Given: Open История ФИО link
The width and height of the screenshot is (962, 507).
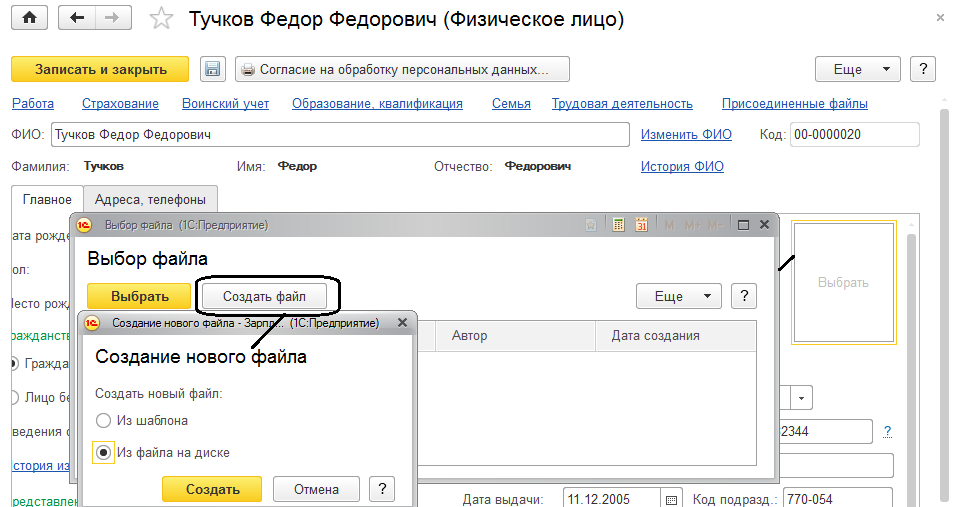Looking at the screenshot, I should point(682,166).
